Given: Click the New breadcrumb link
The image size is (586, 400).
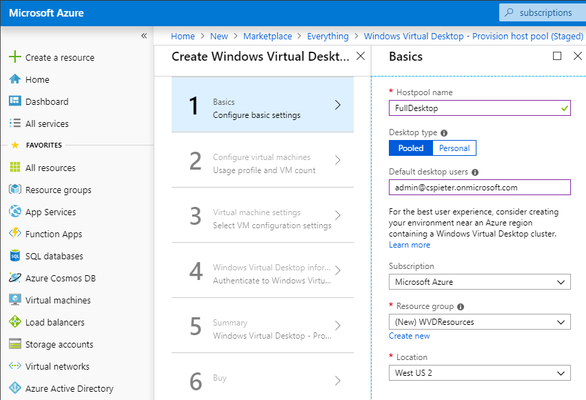Looking at the screenshot, I should pyautogui.click(x=219, y=36).
